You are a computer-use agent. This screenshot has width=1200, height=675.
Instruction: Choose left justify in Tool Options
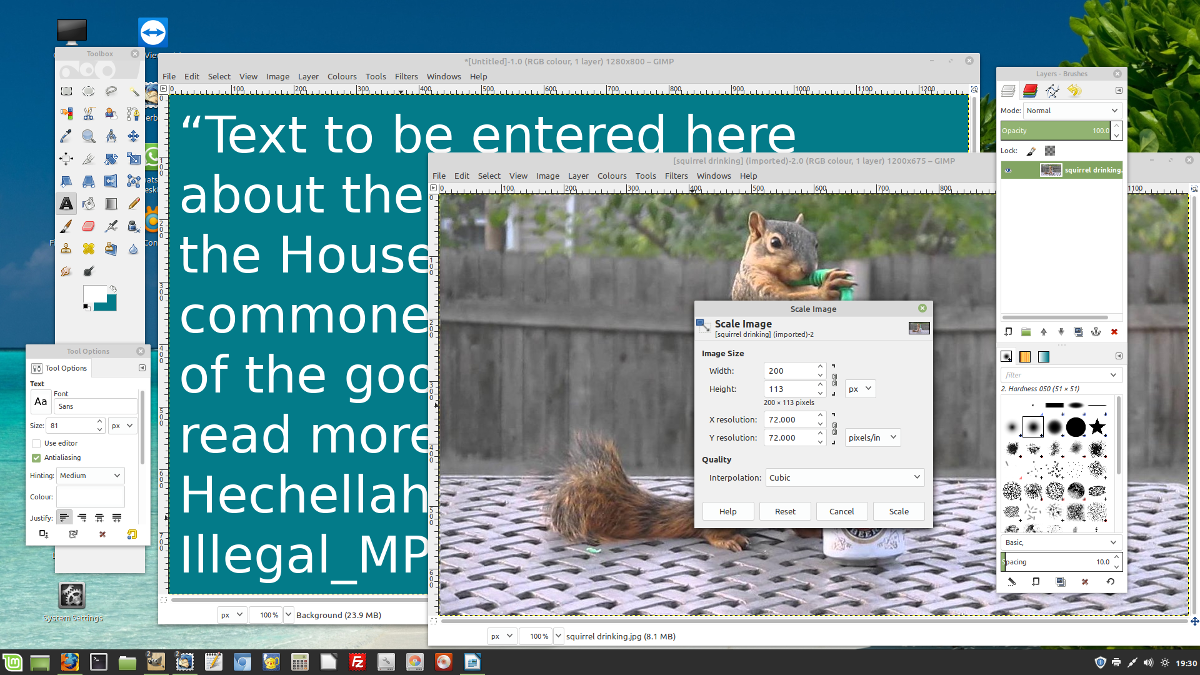coord(64,517)
